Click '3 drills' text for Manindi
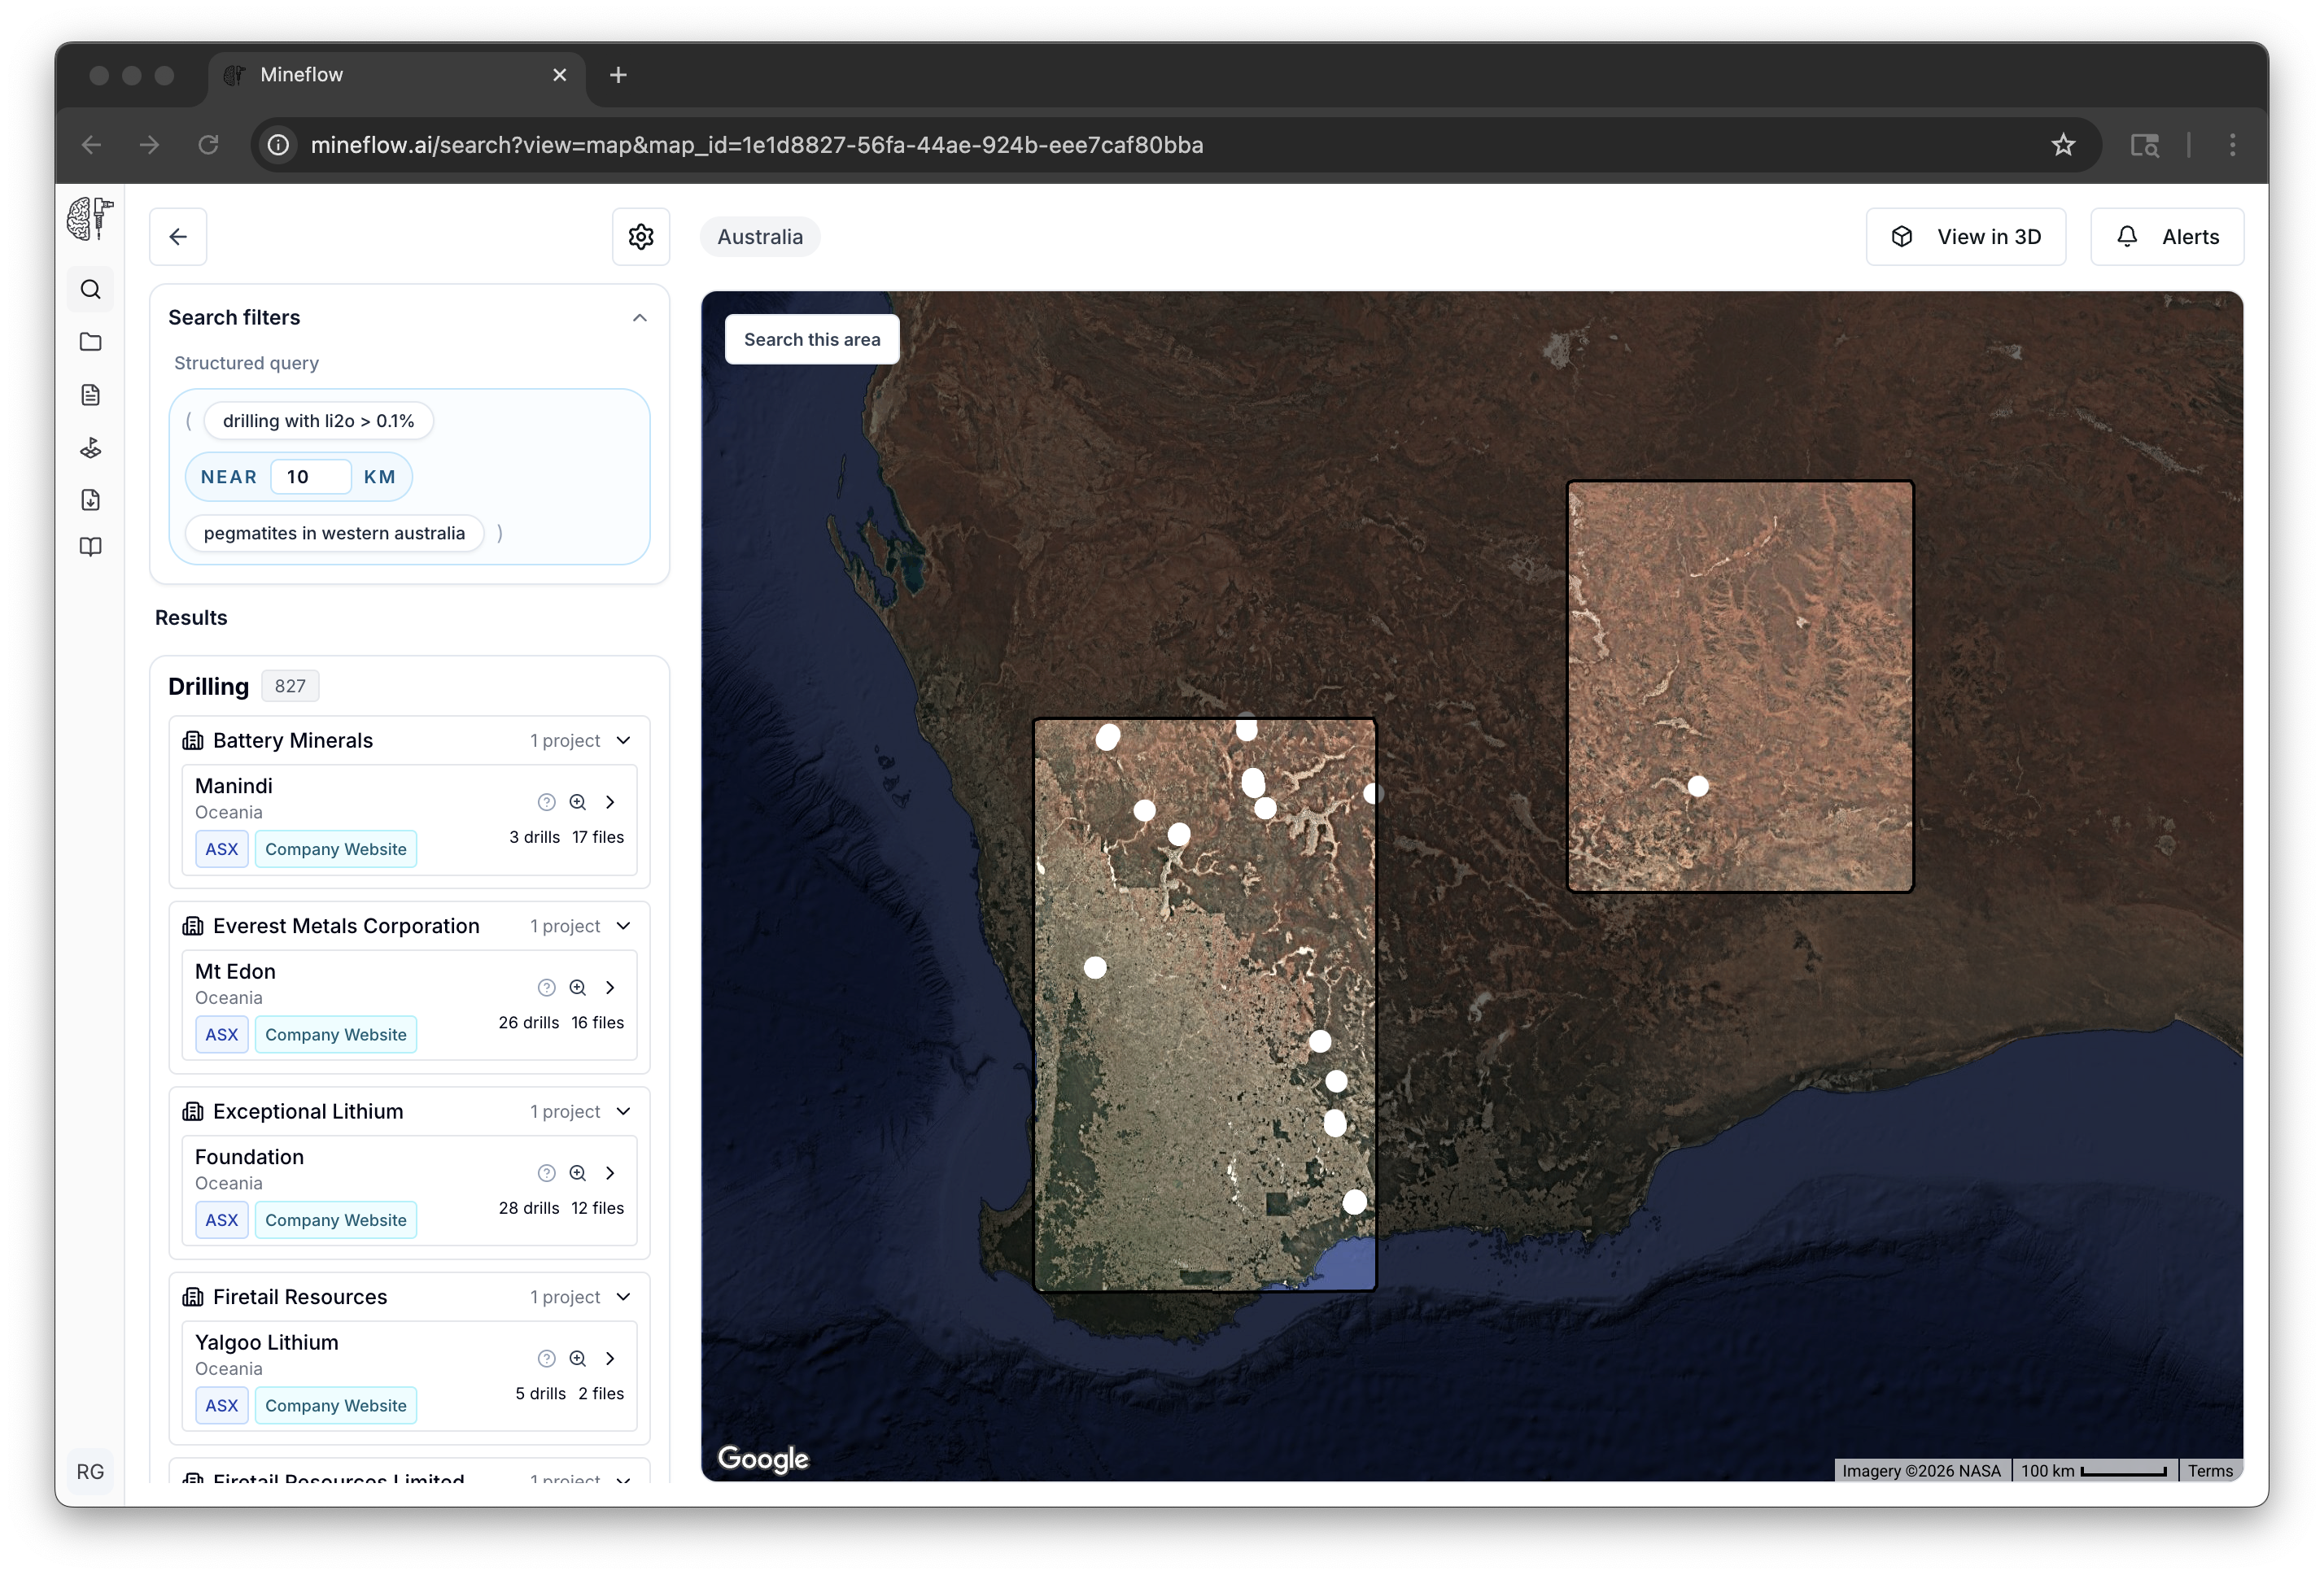 (535, 837)
